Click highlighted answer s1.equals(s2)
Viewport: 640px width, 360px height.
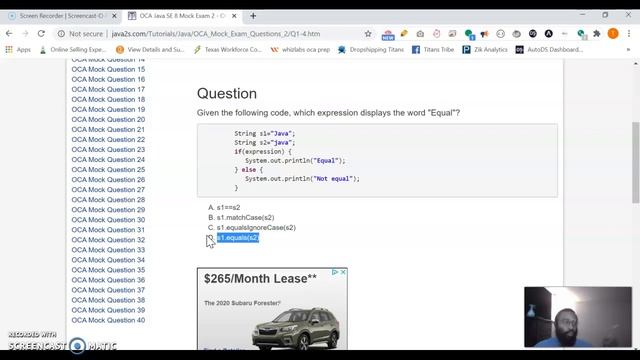pos(238,238)
